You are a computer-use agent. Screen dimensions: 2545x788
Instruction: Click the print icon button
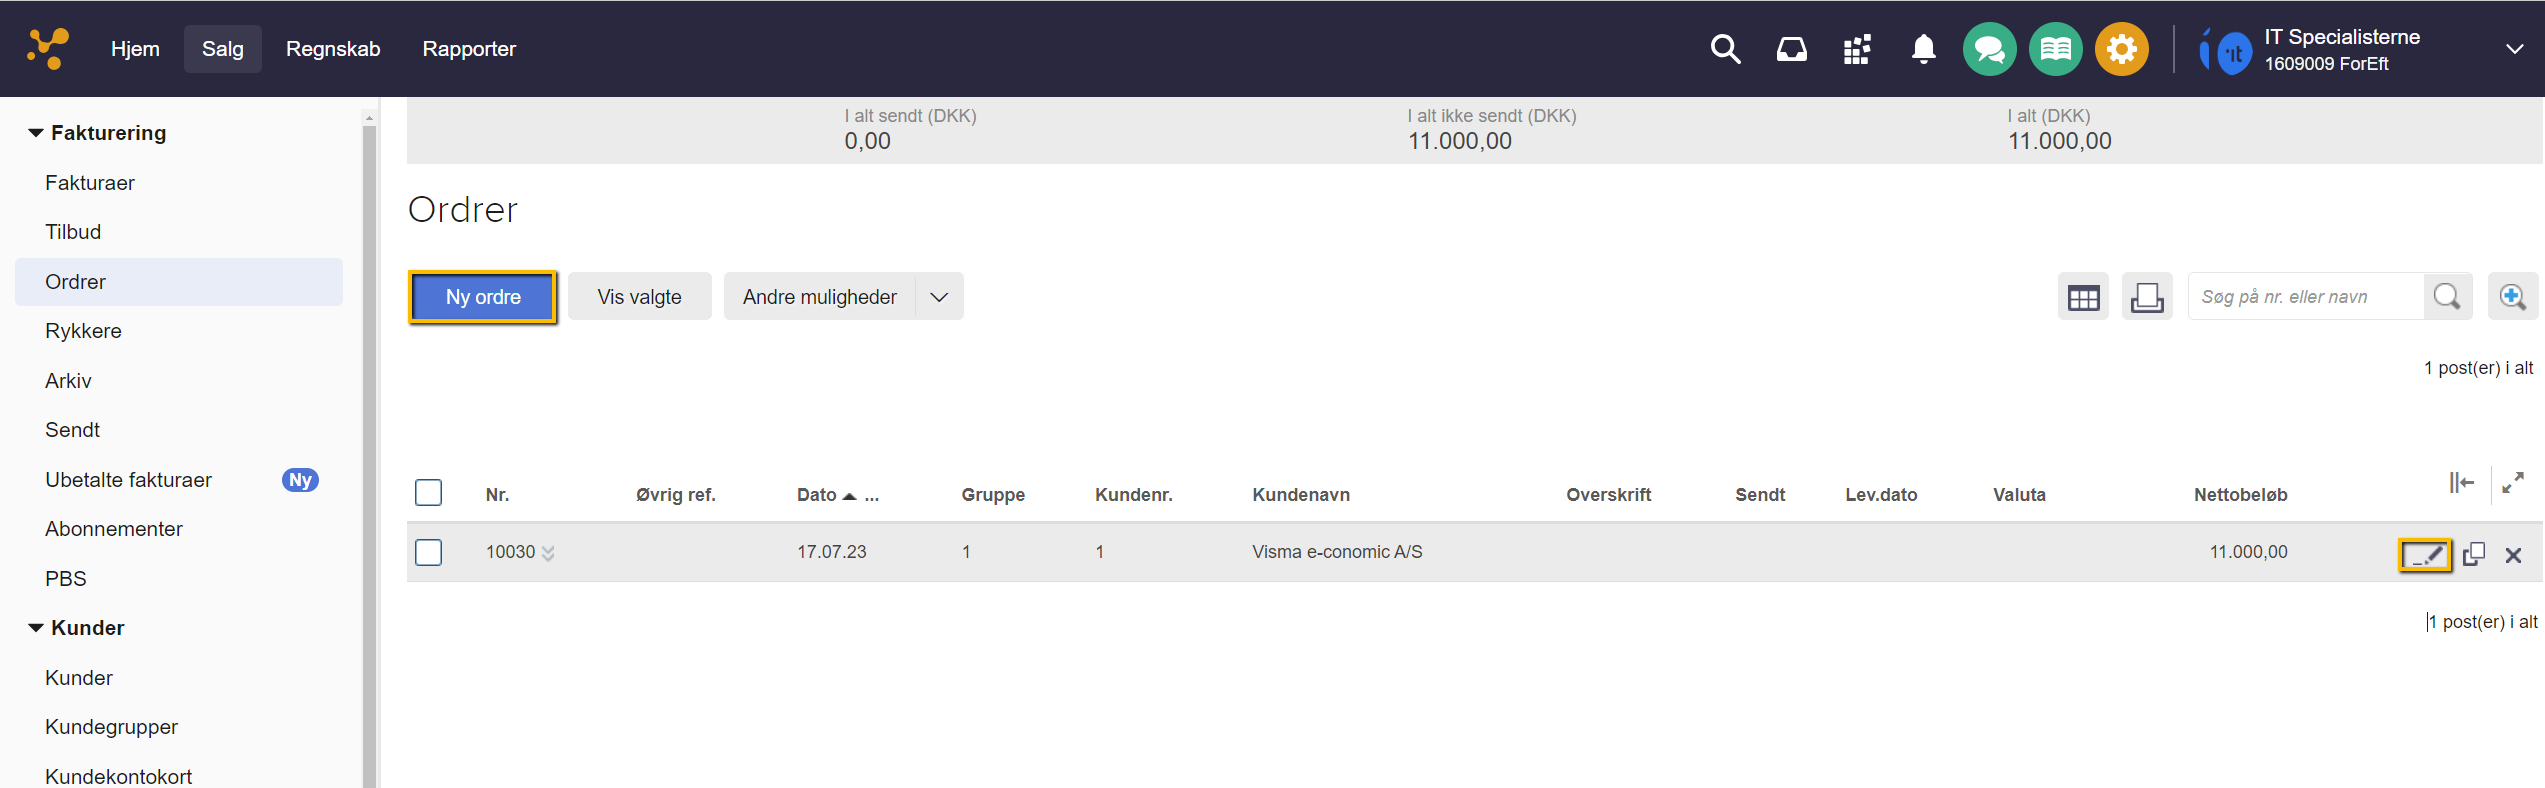pyautogui.click(x=2147, y=297)
